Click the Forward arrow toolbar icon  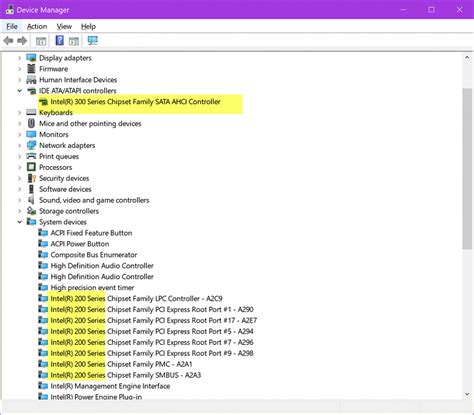[x=22, y=41]
